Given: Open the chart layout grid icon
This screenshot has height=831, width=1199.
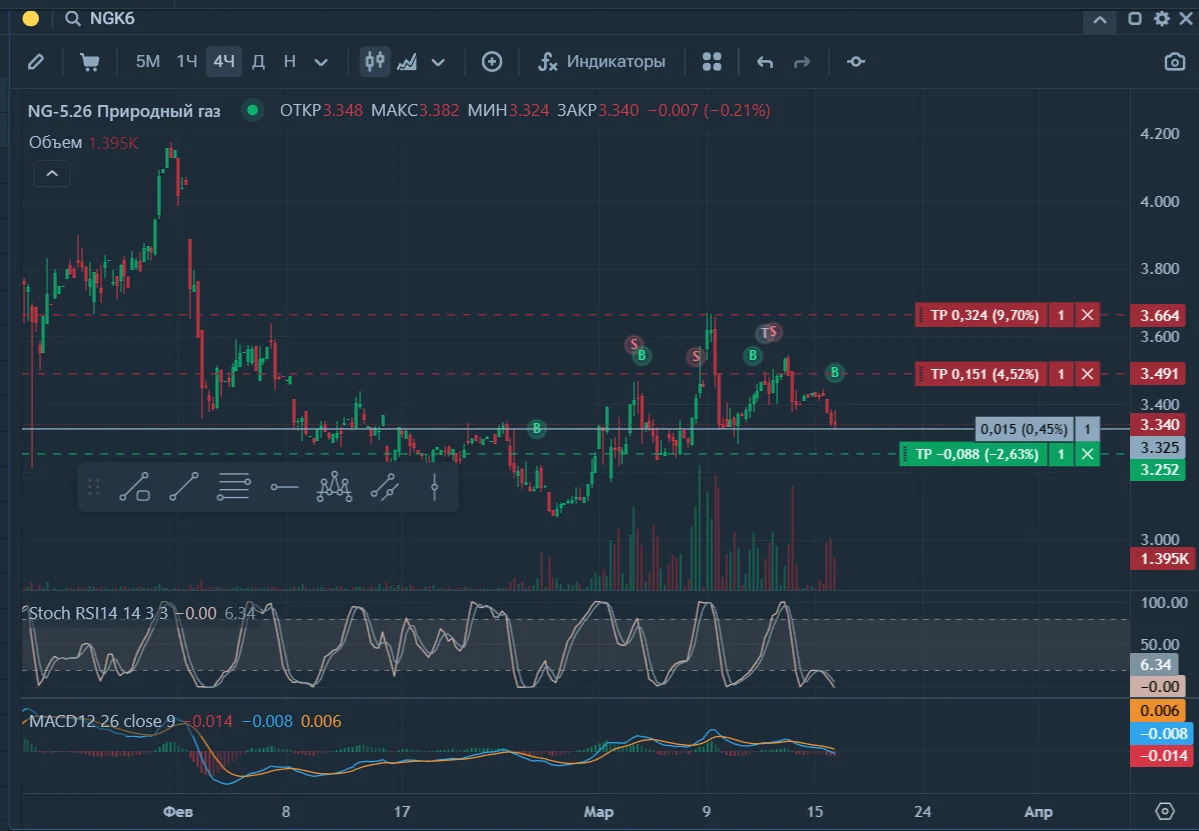Looking at the screenshot, I should (x=712, y=62).
